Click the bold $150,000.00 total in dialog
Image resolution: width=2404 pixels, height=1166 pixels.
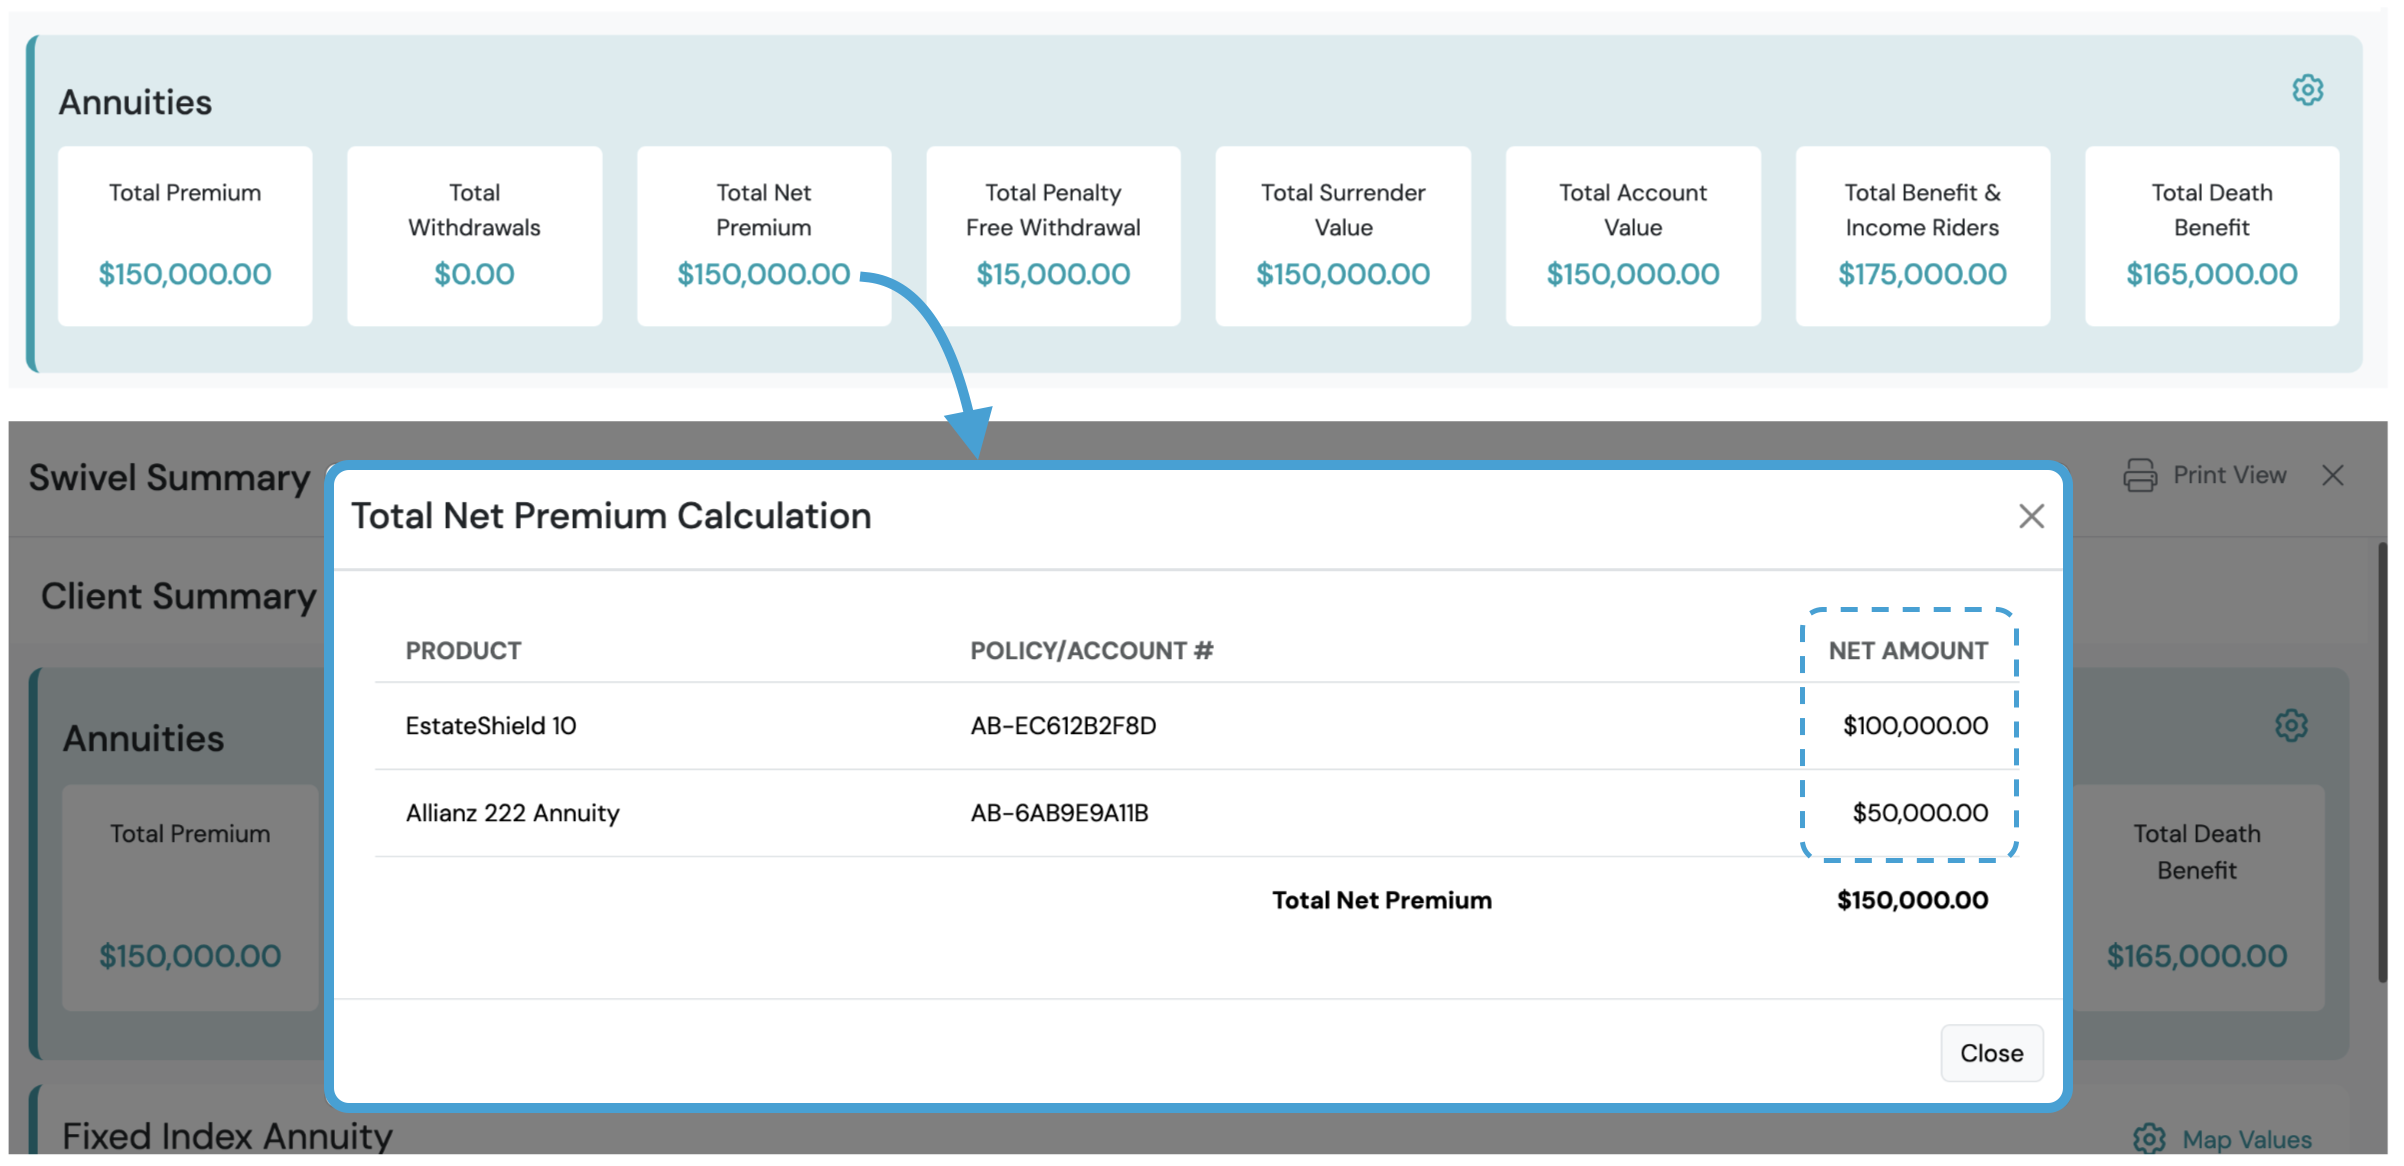[1912, 900]
